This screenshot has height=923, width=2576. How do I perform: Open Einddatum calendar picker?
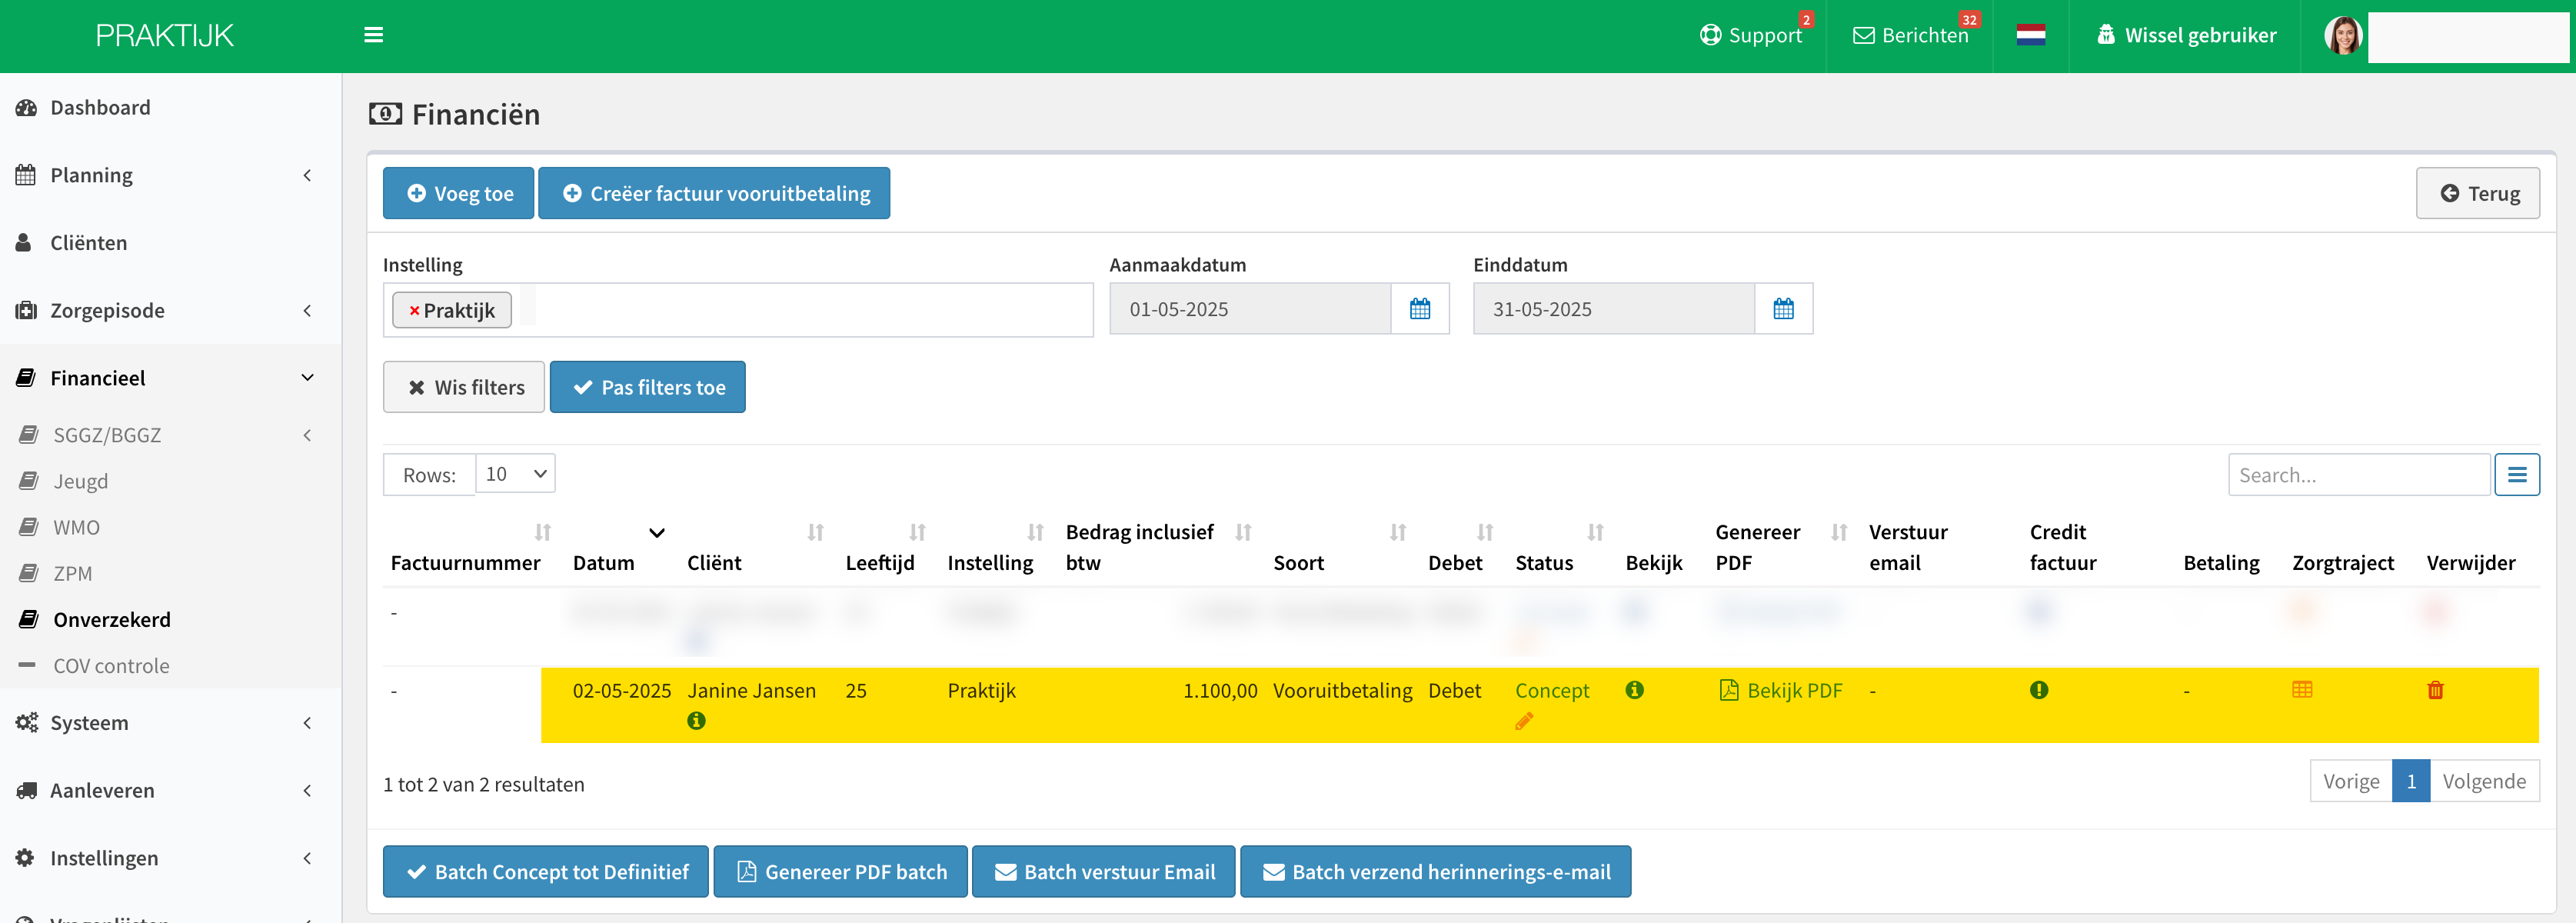[x=1783, y=309]
